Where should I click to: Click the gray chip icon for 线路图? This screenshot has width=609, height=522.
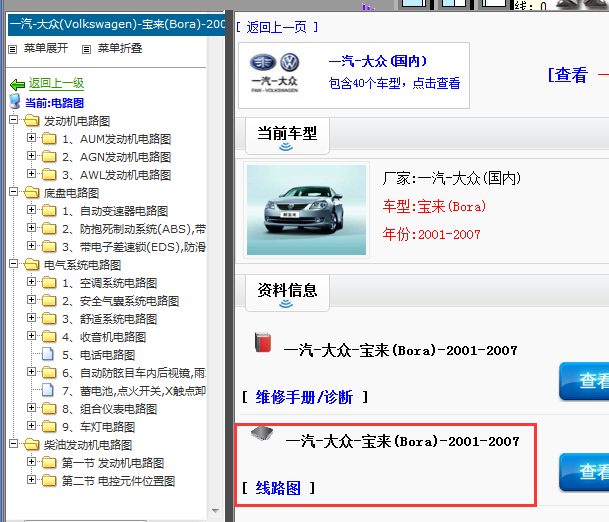point(262,433)
